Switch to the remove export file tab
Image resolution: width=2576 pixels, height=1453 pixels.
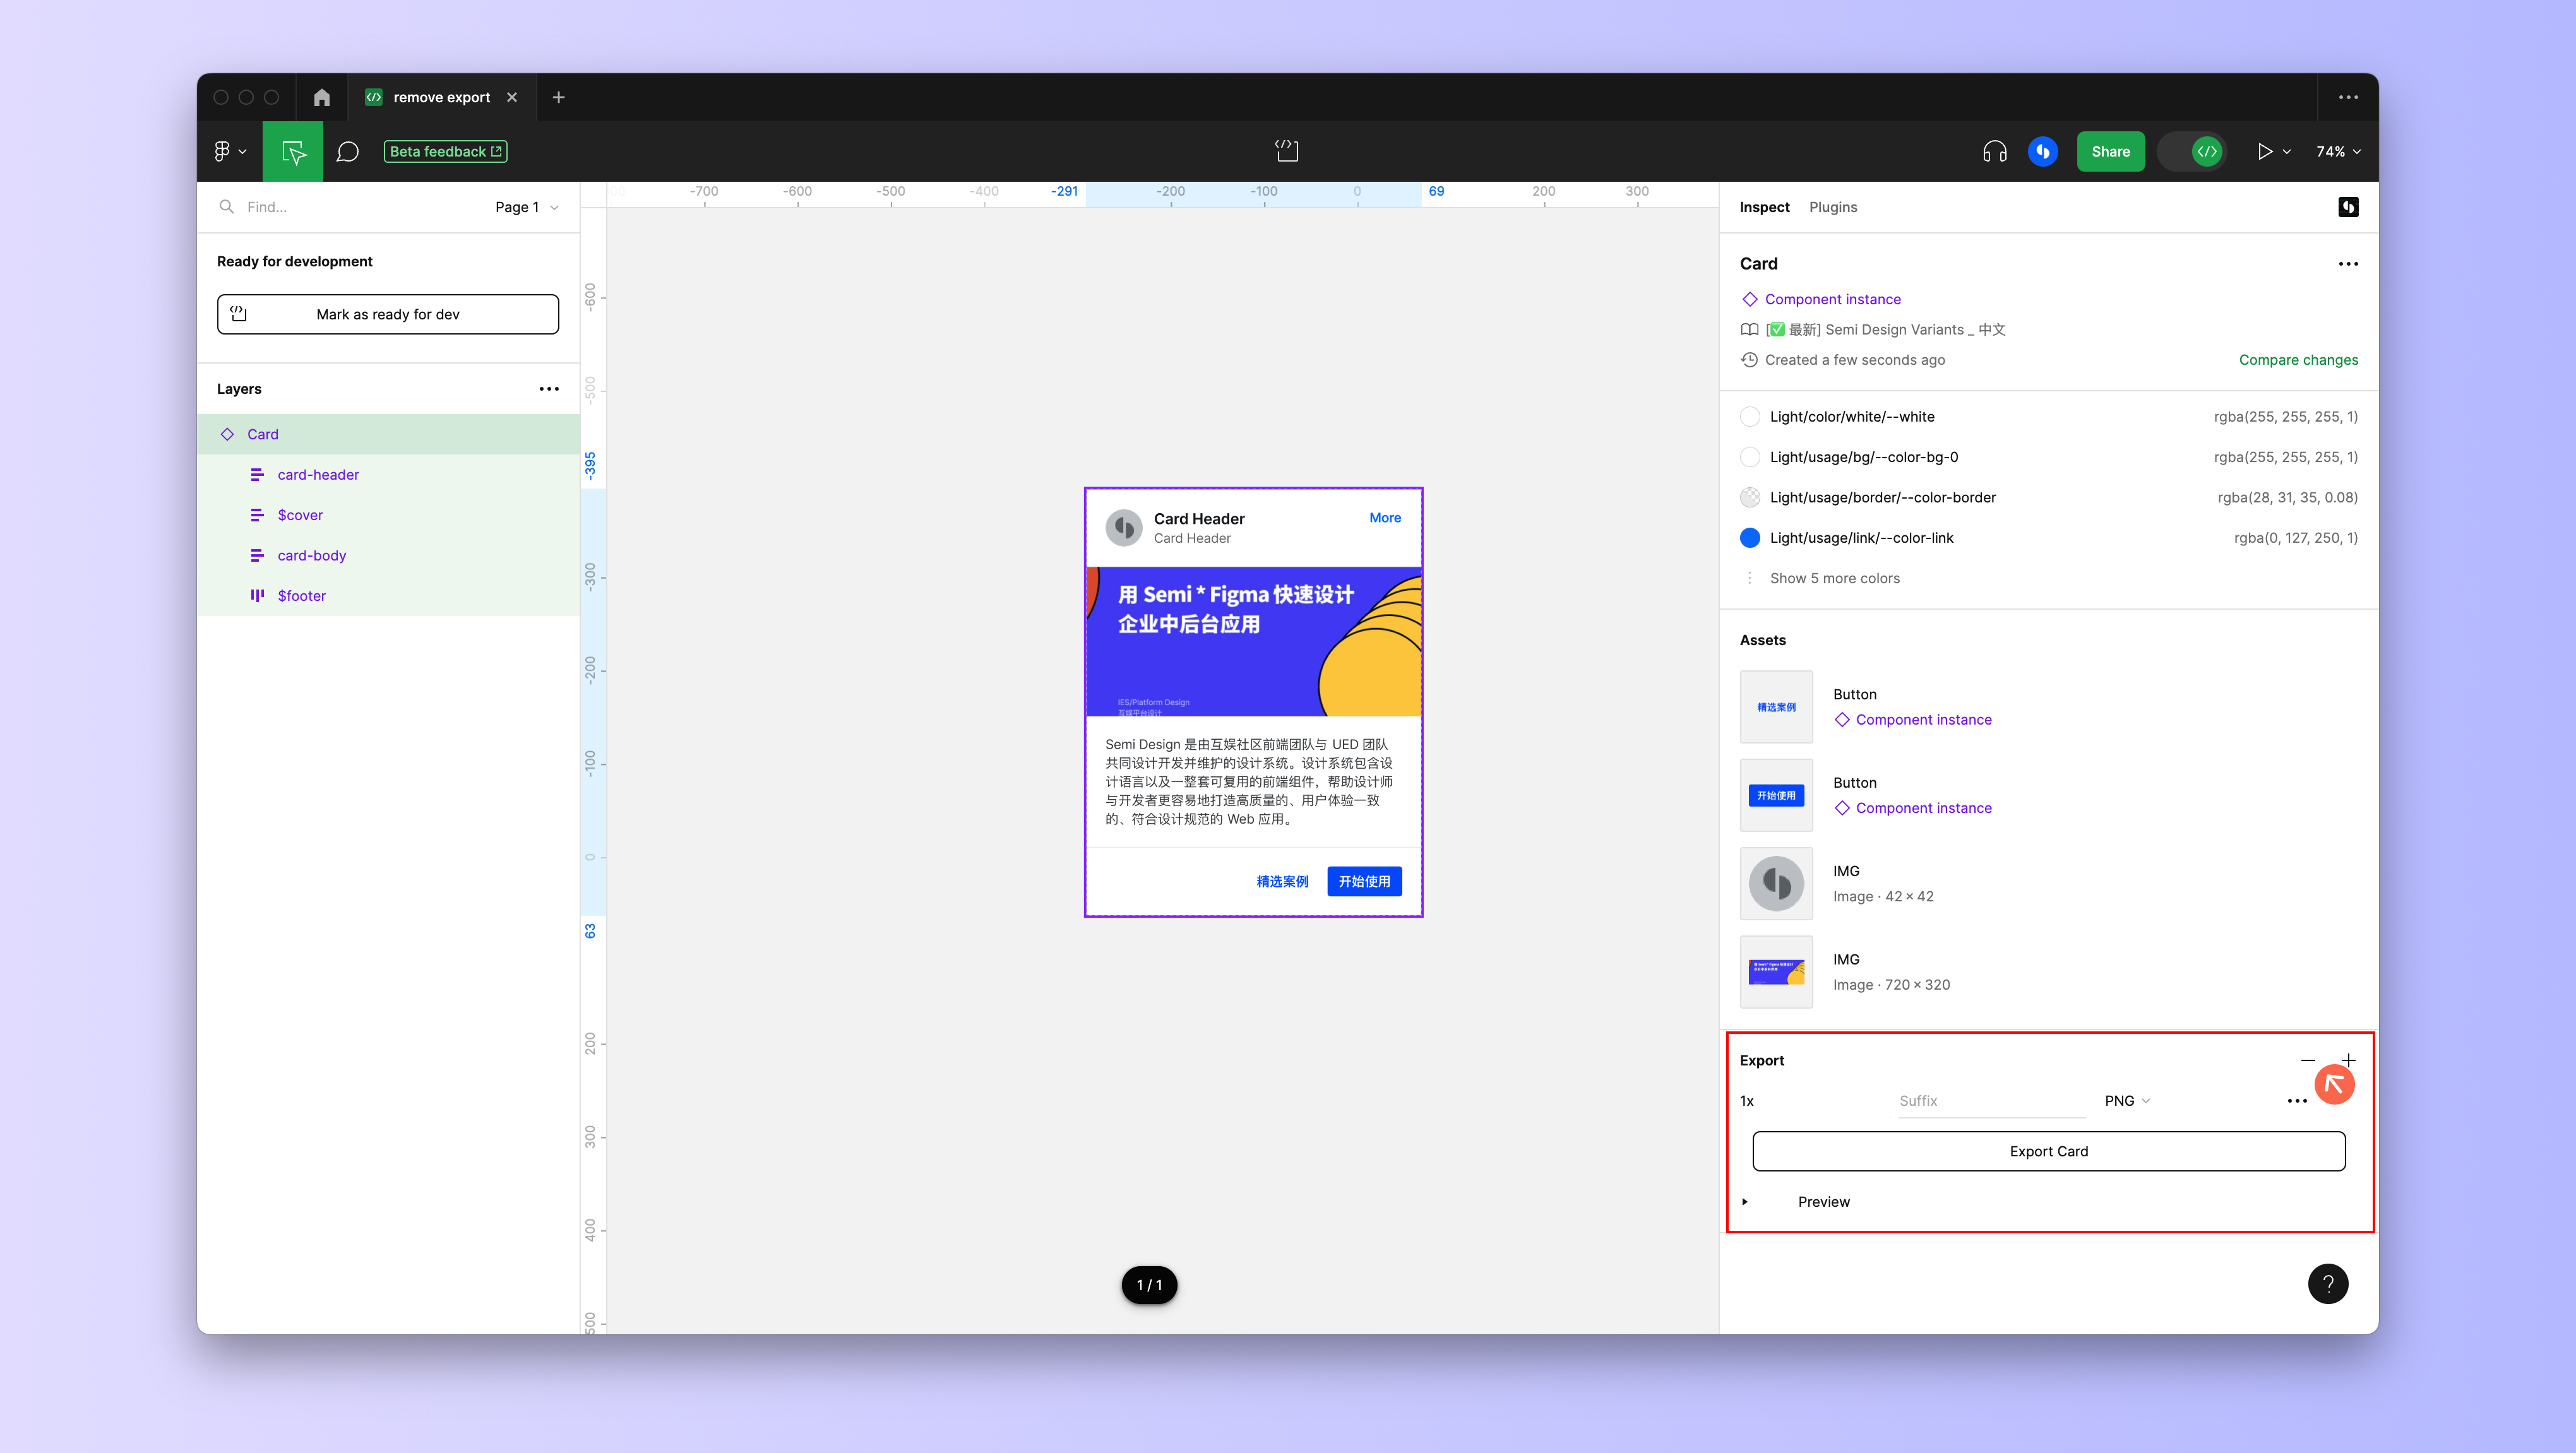click(x=441, y=97)
